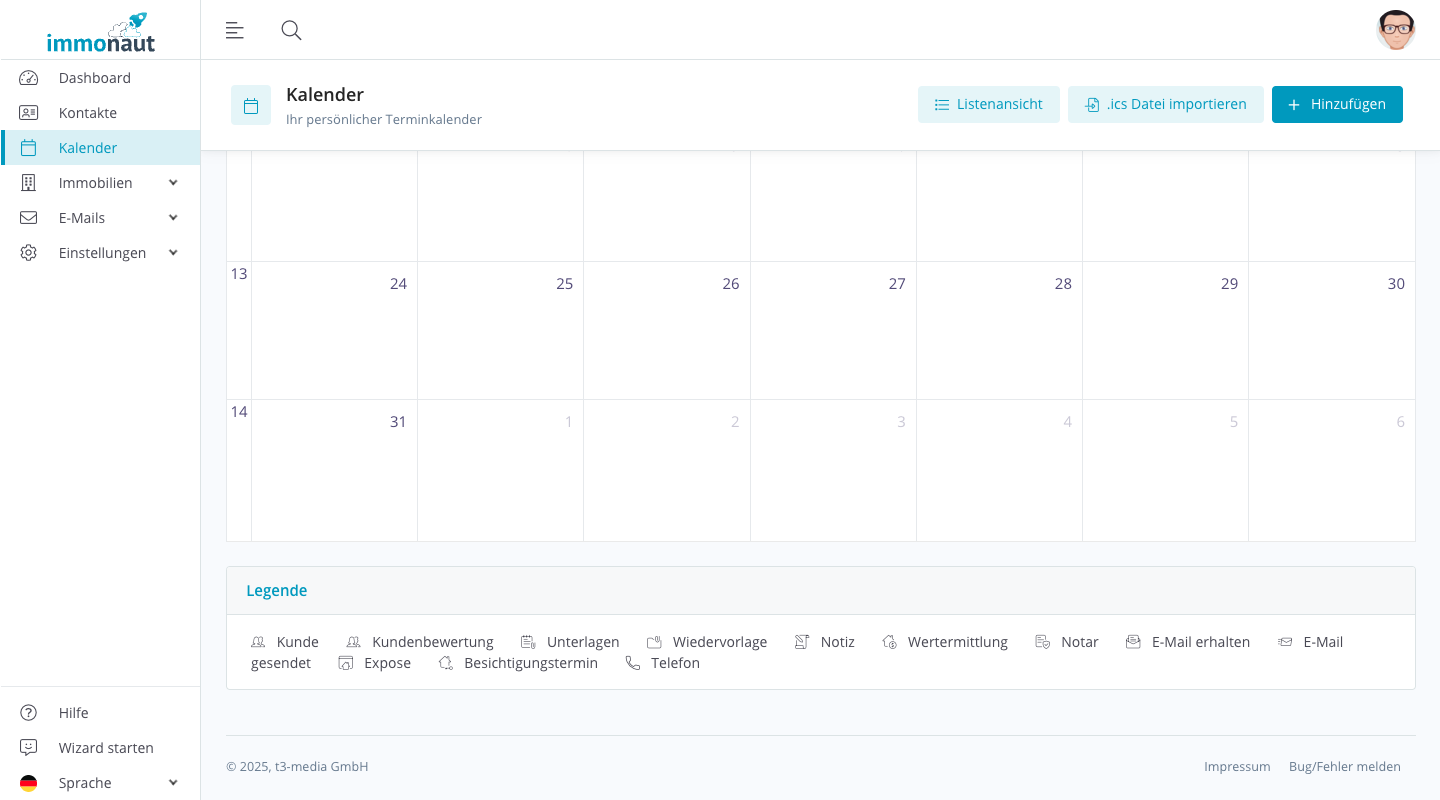The image size is (1440, 800).
Task: Select the Notiz legend icon
Action: [x=801, y=641]
